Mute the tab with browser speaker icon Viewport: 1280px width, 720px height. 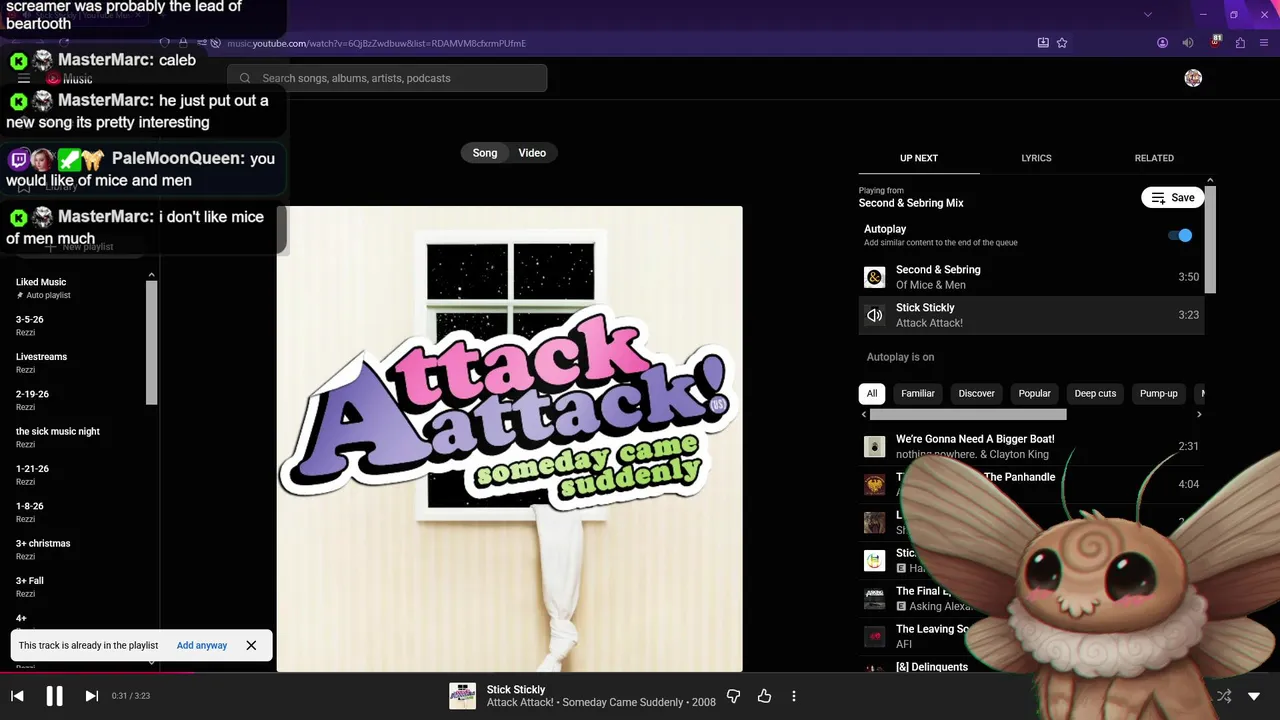(x=1188, y=43)
